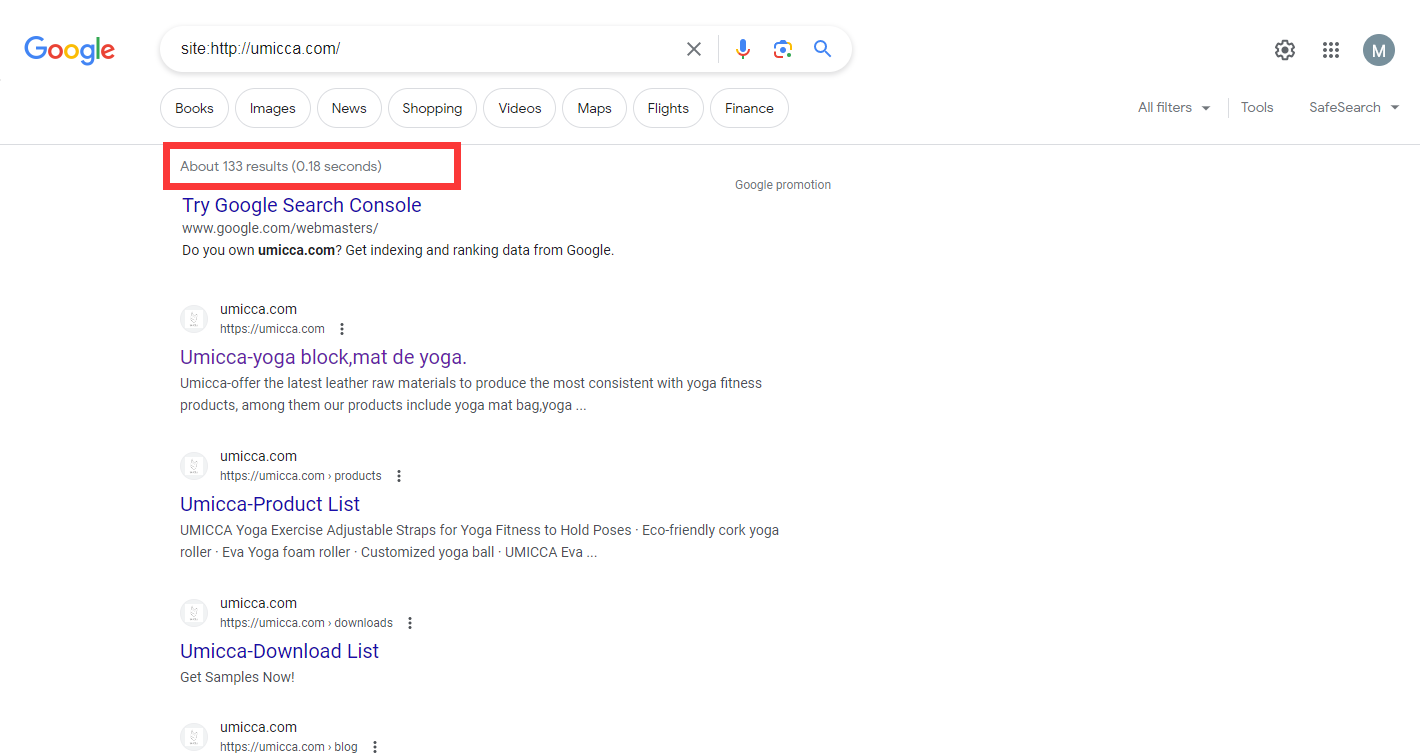Switch to the News filter
This screenshot has width=1420, height=755.
pyautogui.click(x=349, y=109)
